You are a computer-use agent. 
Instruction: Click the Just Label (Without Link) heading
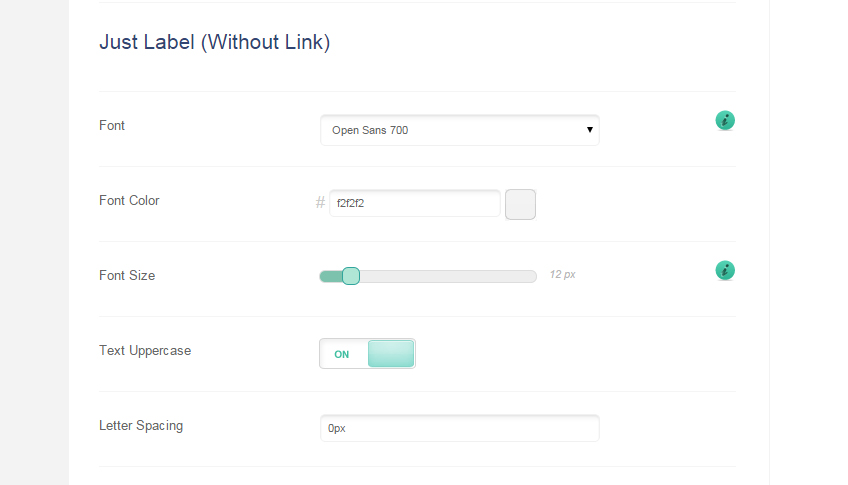(214, 42)
